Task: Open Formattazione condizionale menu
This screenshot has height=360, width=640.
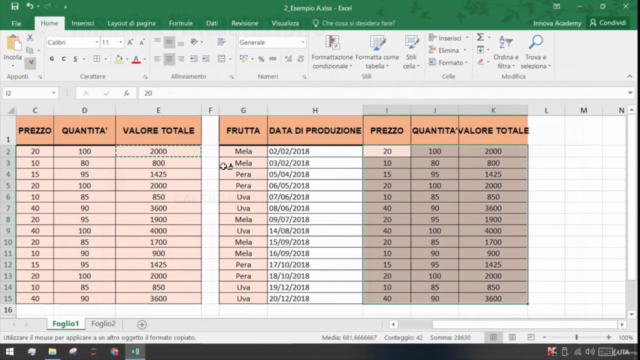Action: pyautogui.click(x=332, y=52)
